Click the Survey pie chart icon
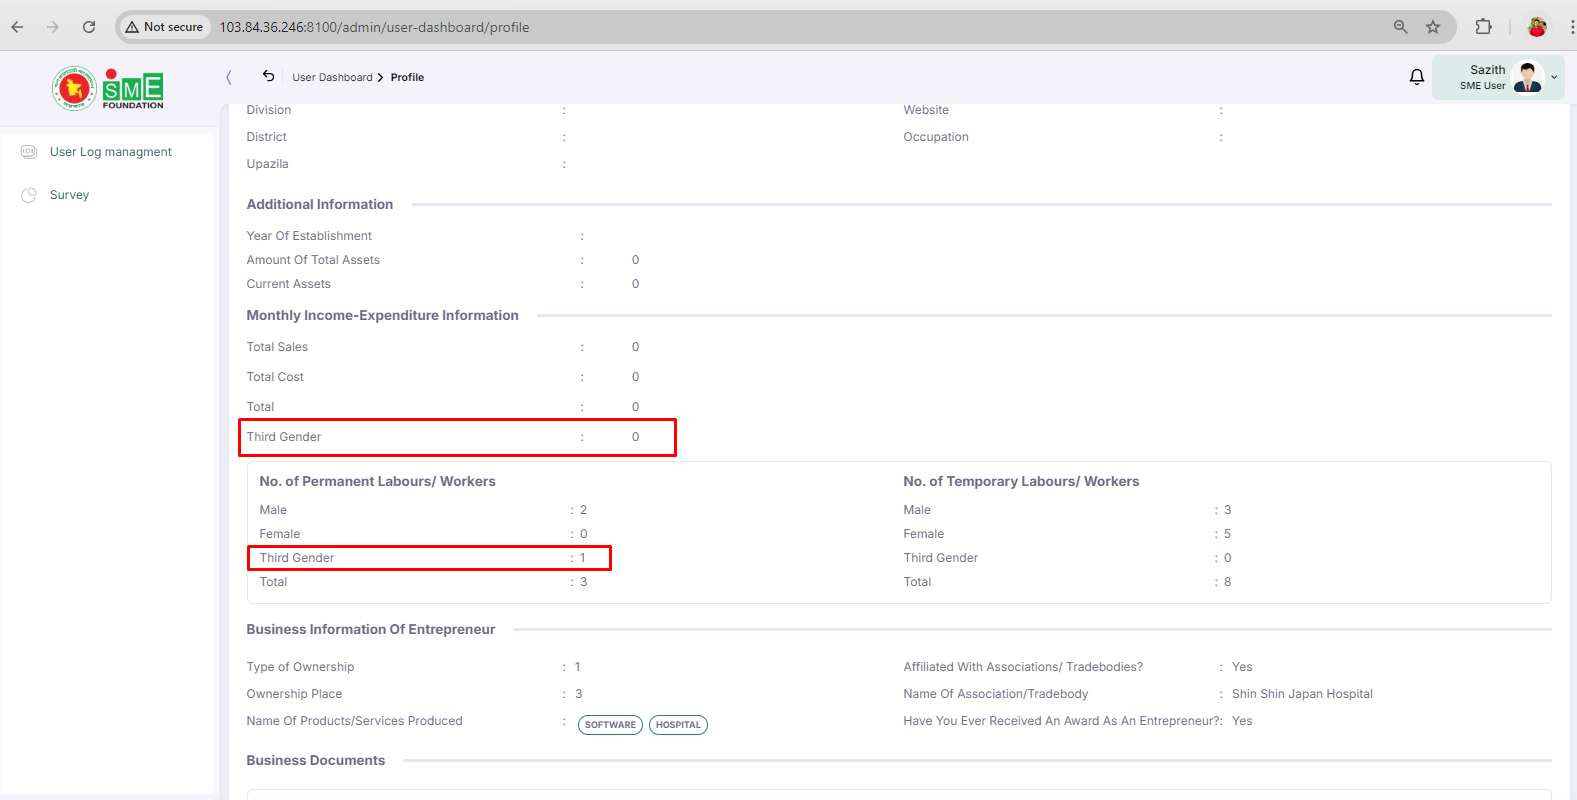This screenshot has height=800, width=1577. (29, 195)
